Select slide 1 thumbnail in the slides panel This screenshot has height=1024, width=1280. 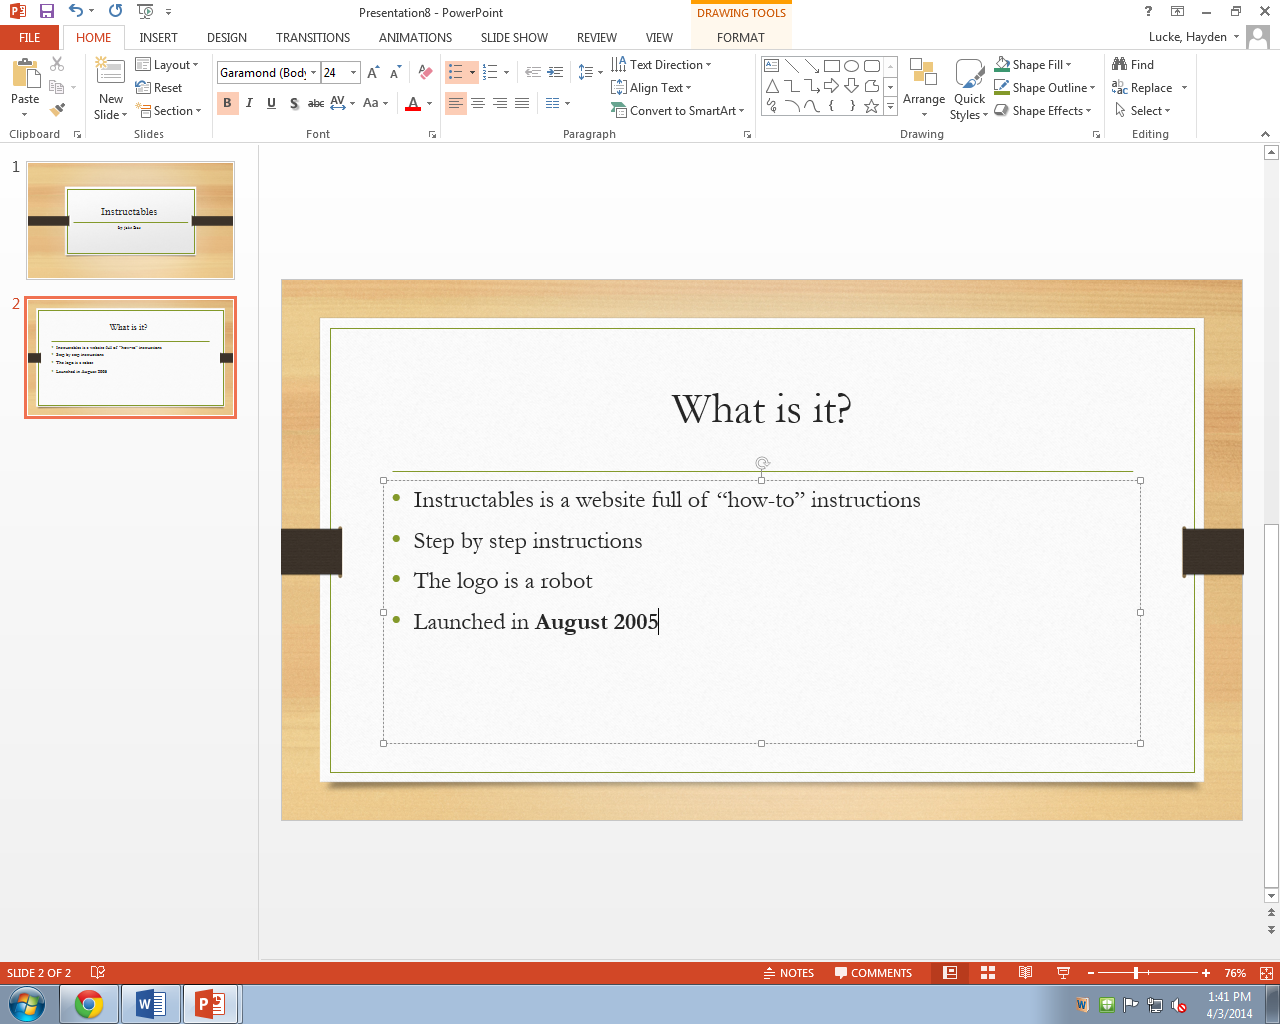click(x=130, y=219)
